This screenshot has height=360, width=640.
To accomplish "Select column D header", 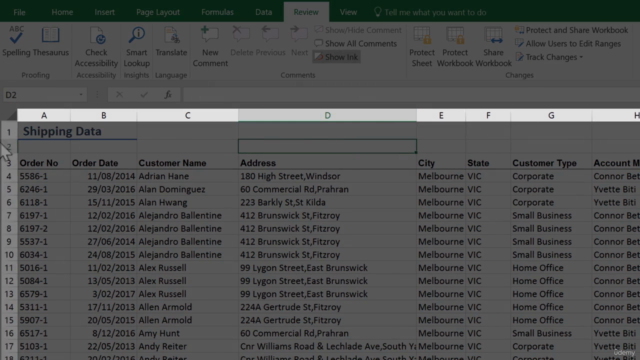I will [327, 115].
